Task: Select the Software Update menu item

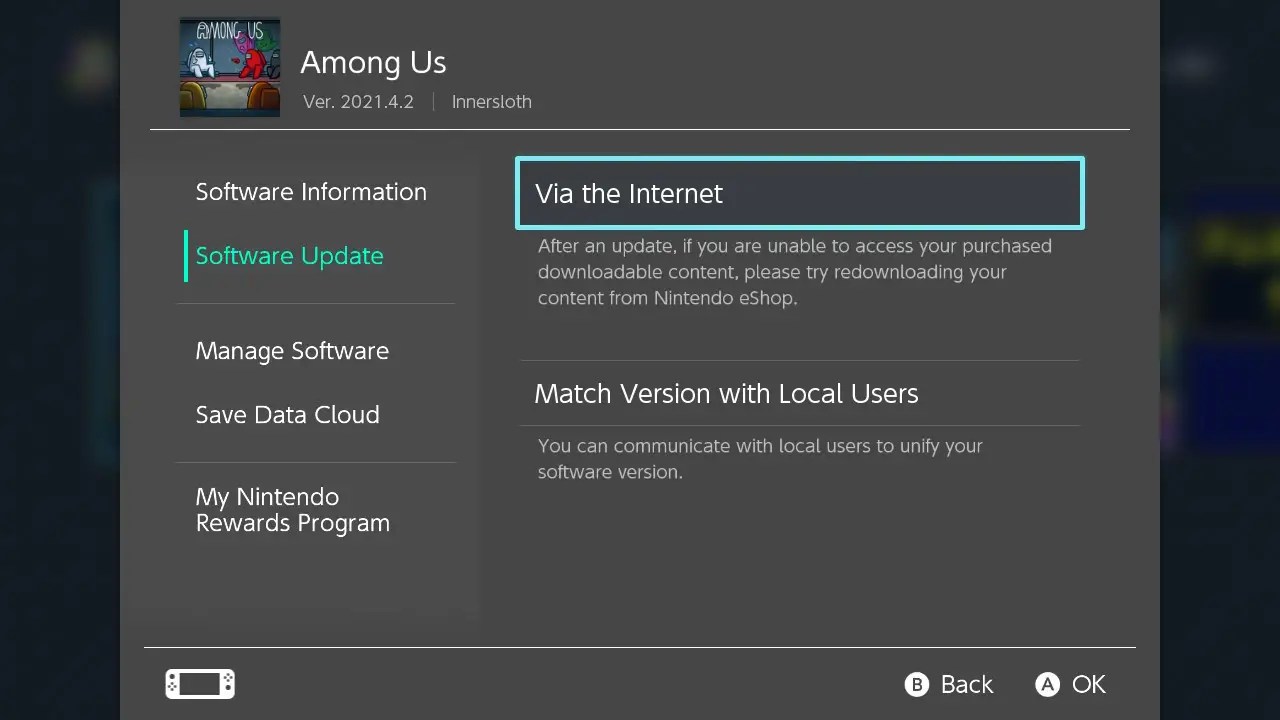Action: (x=290, y=256)
